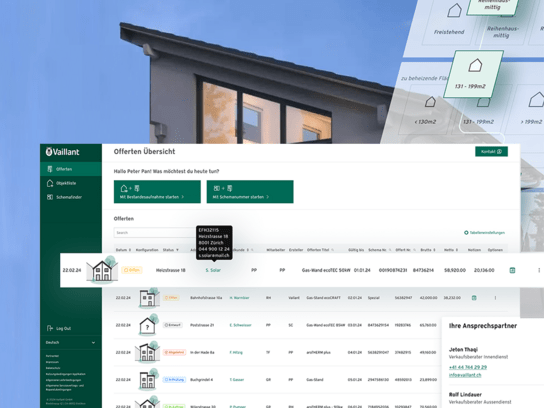
Task: Open the Offerten section in the sidebar
Action: coord(71,169)
